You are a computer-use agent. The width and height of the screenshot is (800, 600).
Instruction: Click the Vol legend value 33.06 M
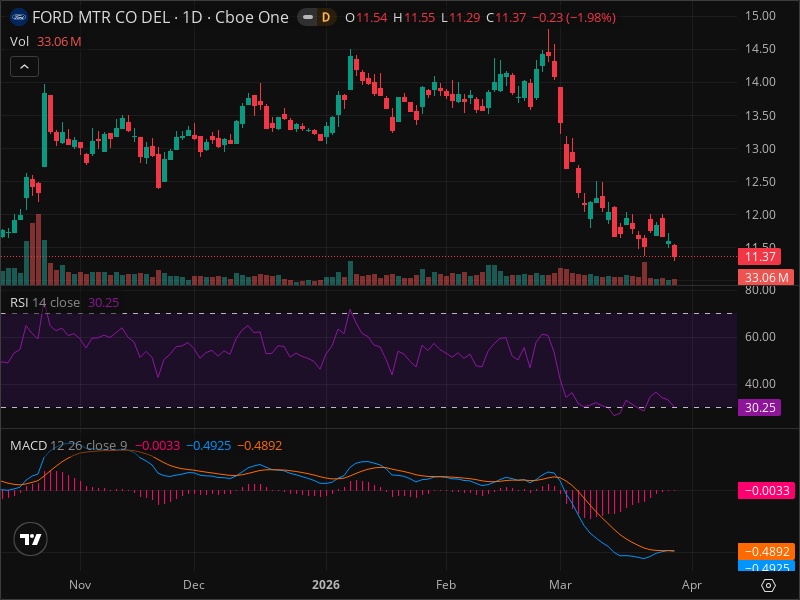tap(59, 42)
